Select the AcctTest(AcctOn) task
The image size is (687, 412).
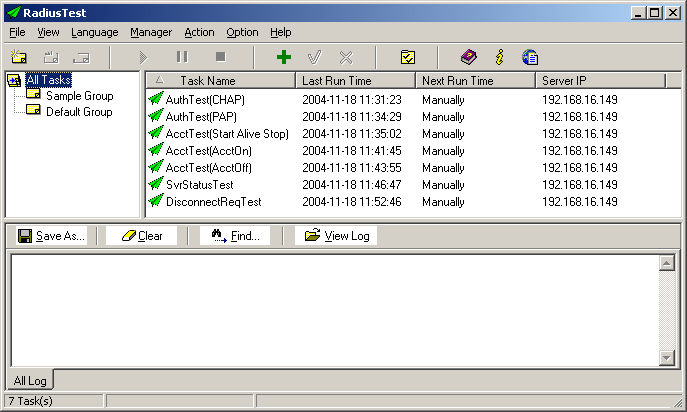pyautogui.click(x=209, y=151)
